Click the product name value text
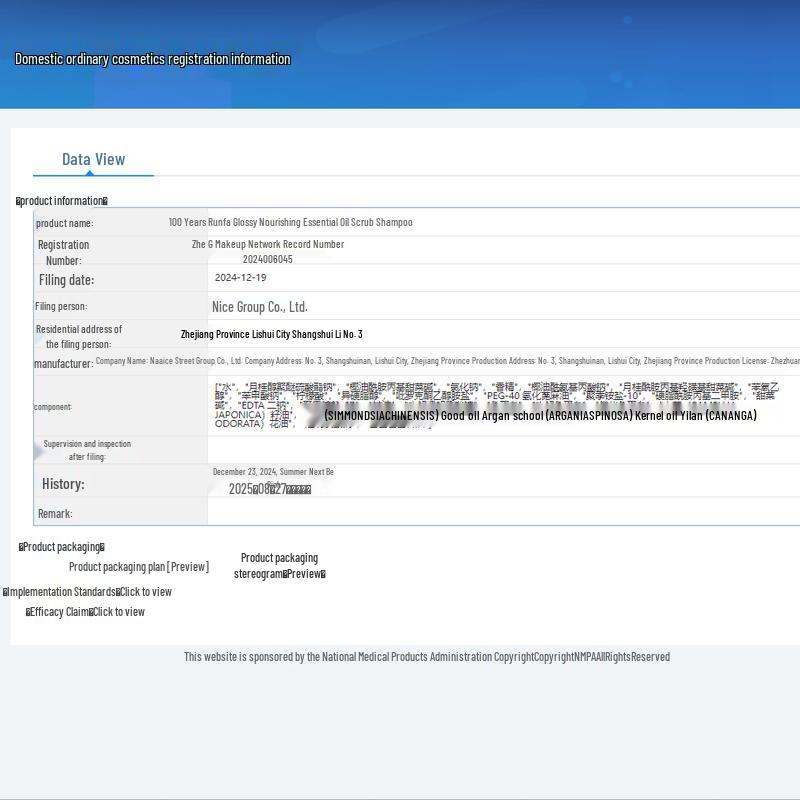Image resolution: width=800 pixels, height=800 pixels. (x=290, y=222)
